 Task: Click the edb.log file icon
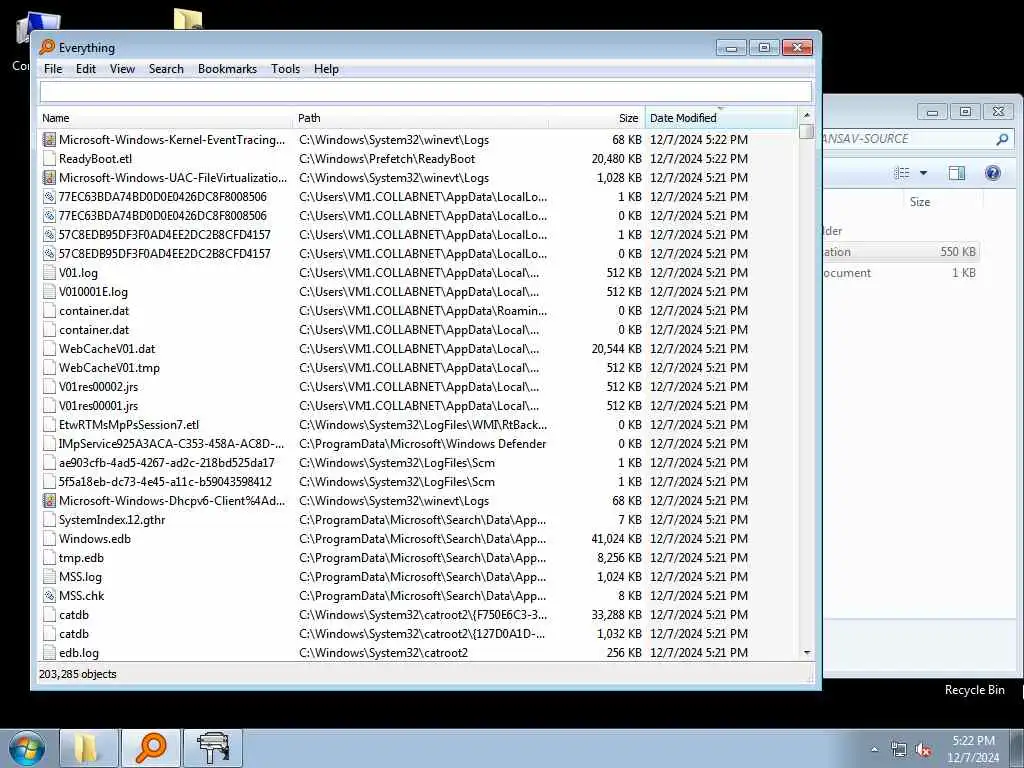[x=49, y=652]
